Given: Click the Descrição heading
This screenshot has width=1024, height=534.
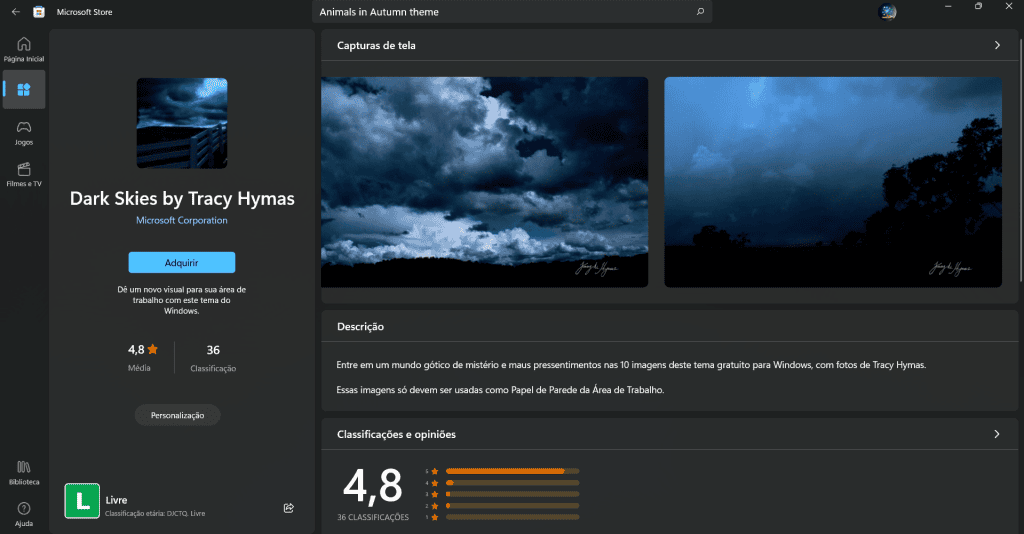Looking at the screenshot, I should tap(360, 326).
